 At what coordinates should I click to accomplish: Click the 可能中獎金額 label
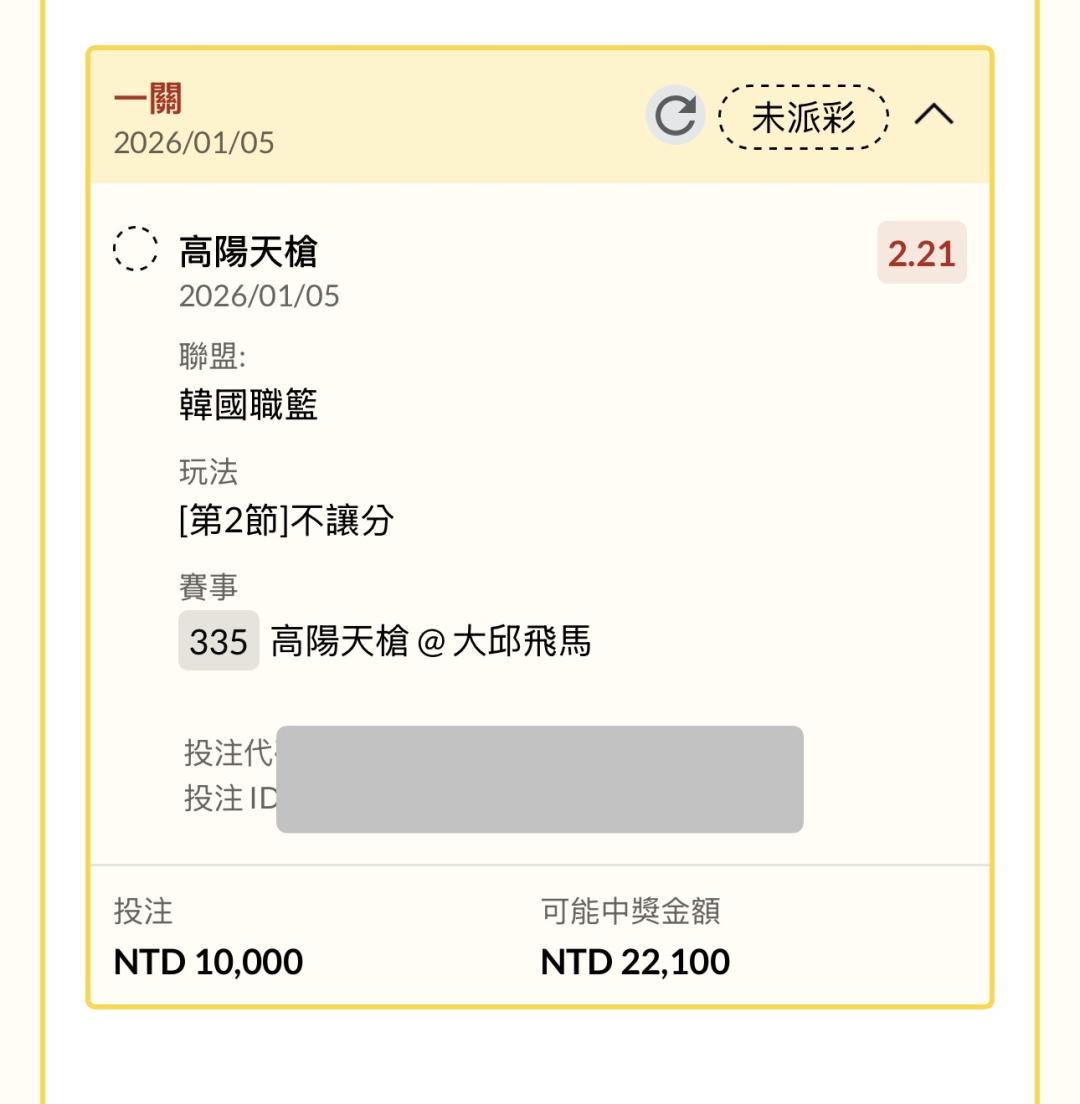tap(630, 911)
